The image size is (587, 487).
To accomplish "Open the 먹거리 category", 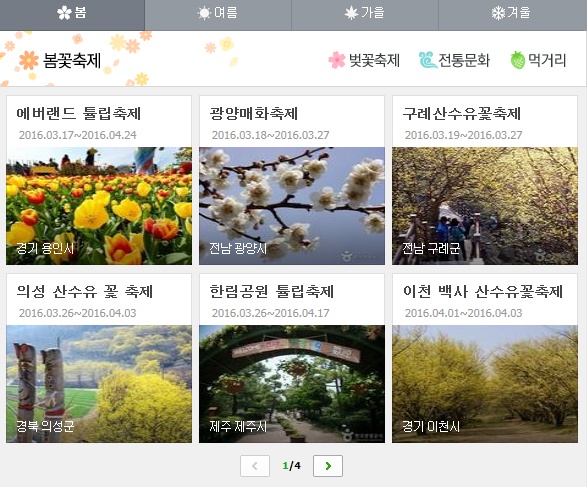I will click(547, 60).
